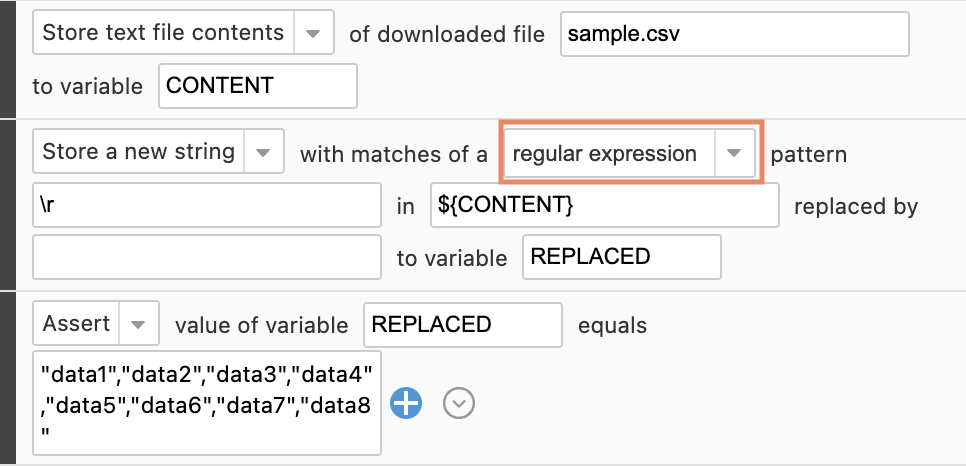Click the arrow beside 'Store a new string'
Screen dimensions: 966x466
pos(264,152)
